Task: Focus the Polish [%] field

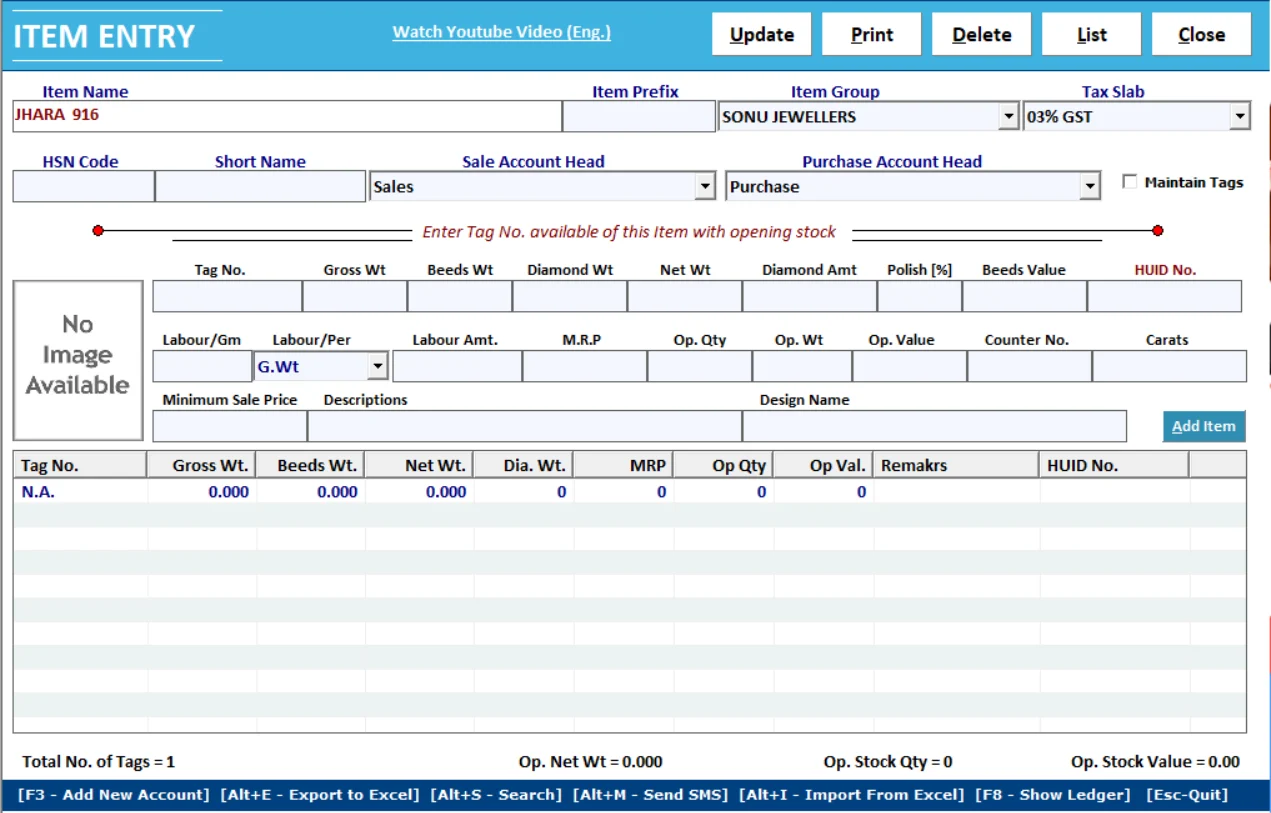Action: pyautogui.click(x=920, y=297)
